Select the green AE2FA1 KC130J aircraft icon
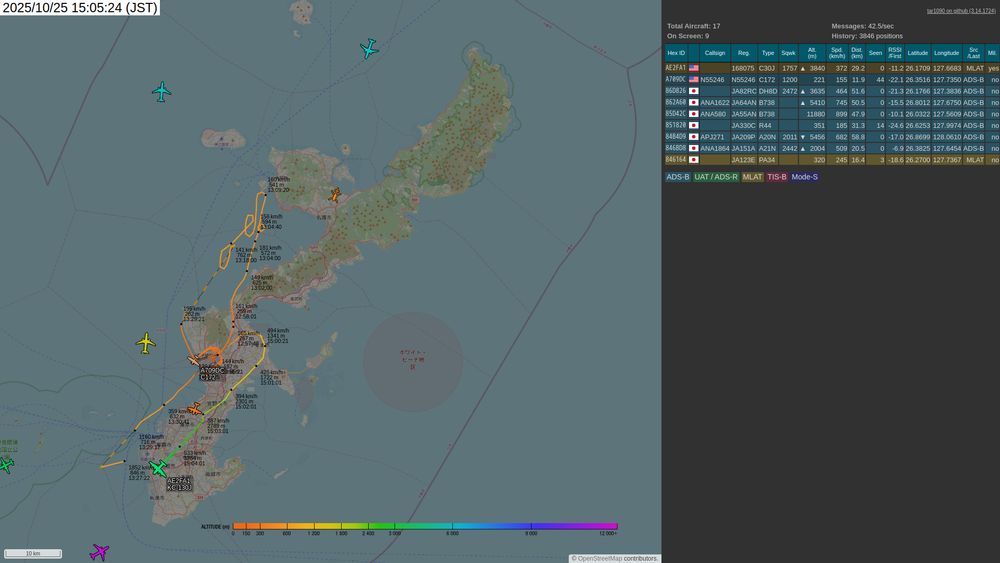This screenshot has height=563, width=1000. 158,469
